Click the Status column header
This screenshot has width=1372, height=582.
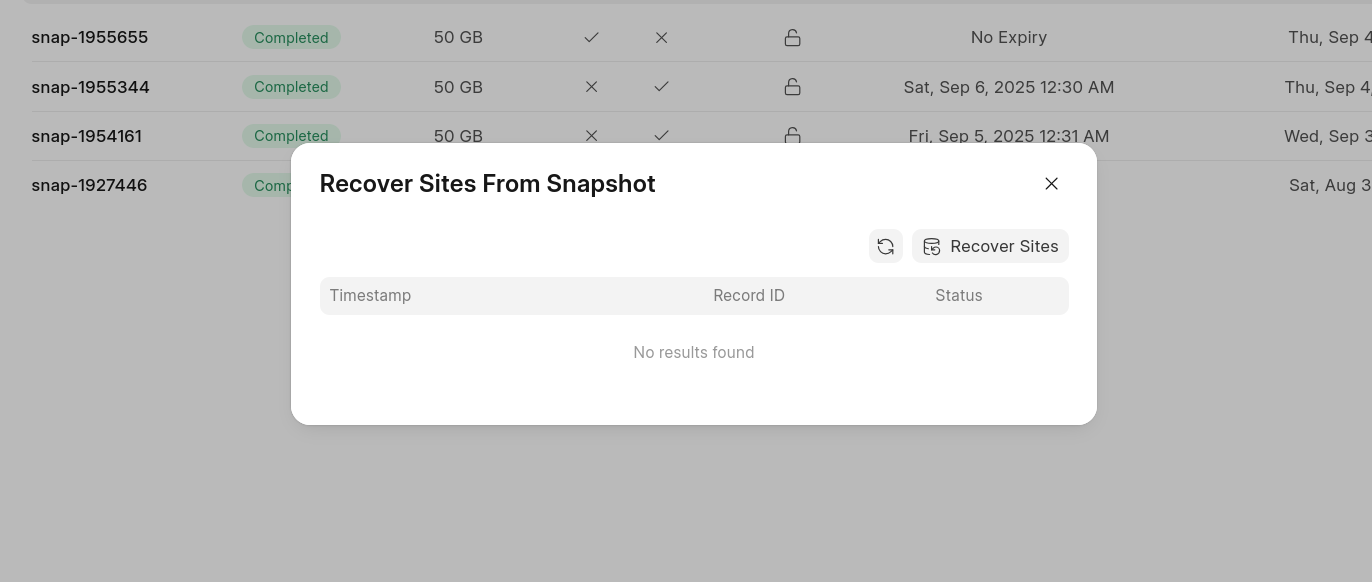coord(958,296)
